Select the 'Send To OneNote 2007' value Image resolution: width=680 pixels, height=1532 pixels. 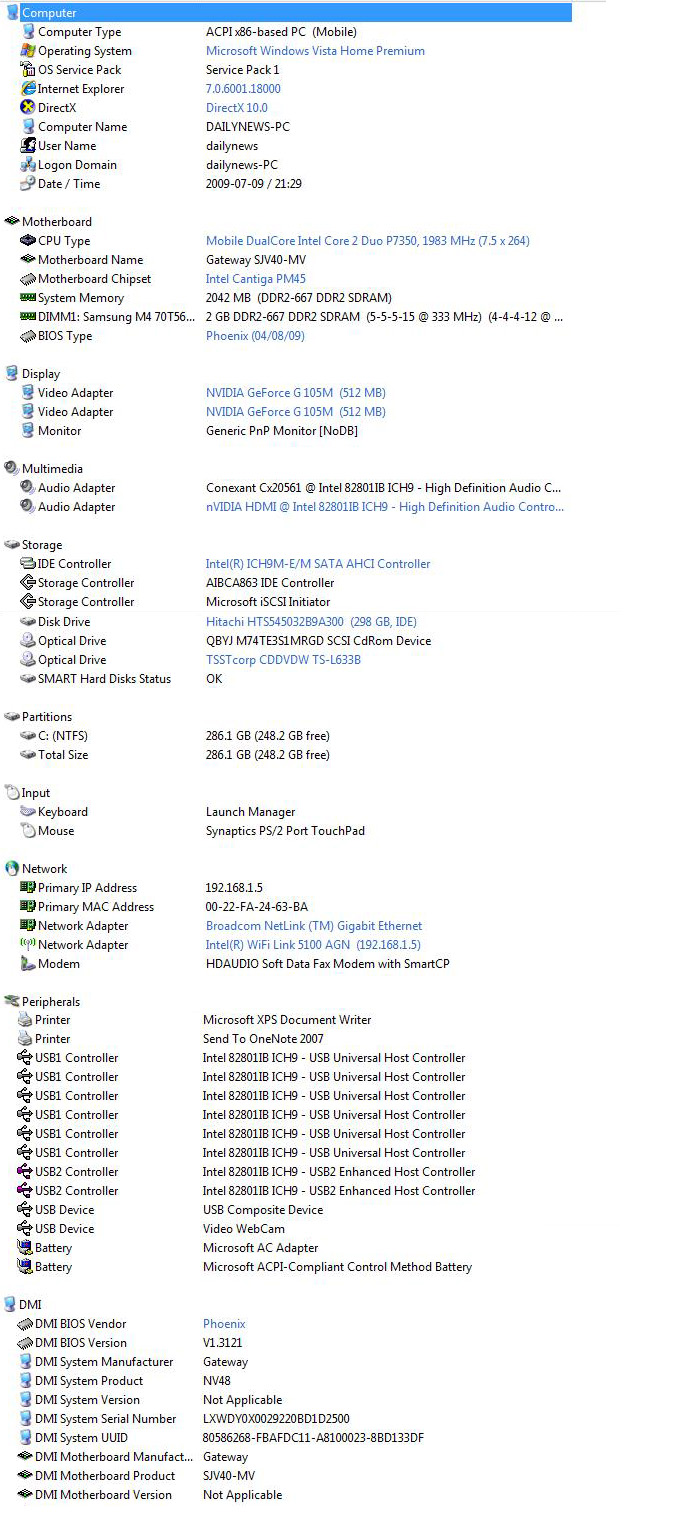click(264, 1039)
